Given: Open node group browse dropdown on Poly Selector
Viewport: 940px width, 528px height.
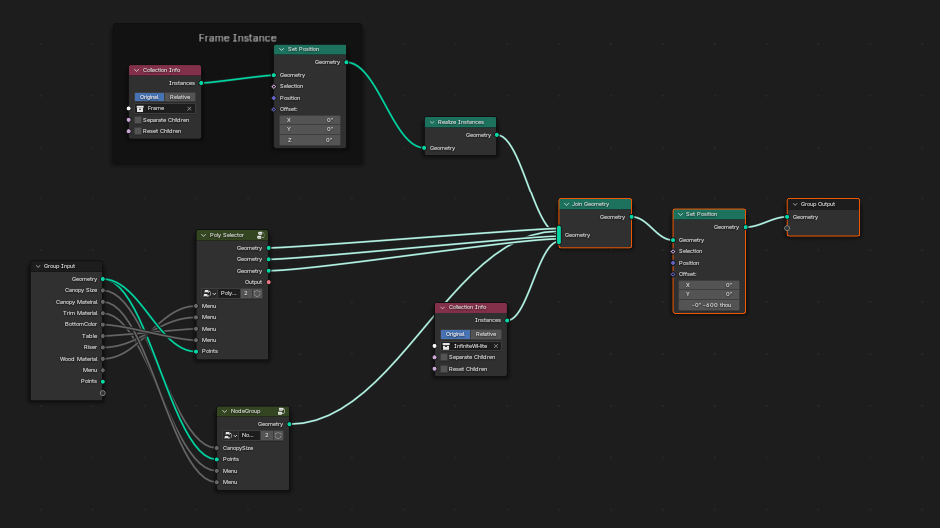Looking at the screenshot, I should (209, 293).
